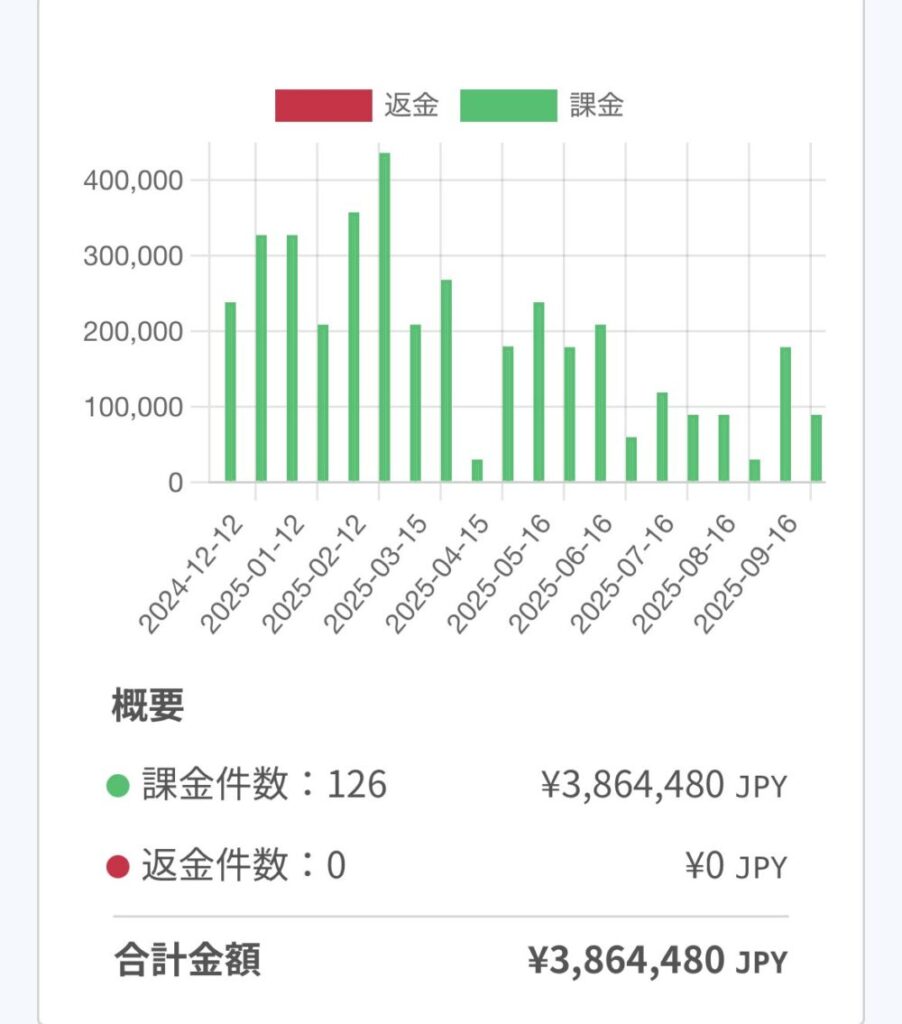Toggle the 課金 series via legend text

coord(596,106)
